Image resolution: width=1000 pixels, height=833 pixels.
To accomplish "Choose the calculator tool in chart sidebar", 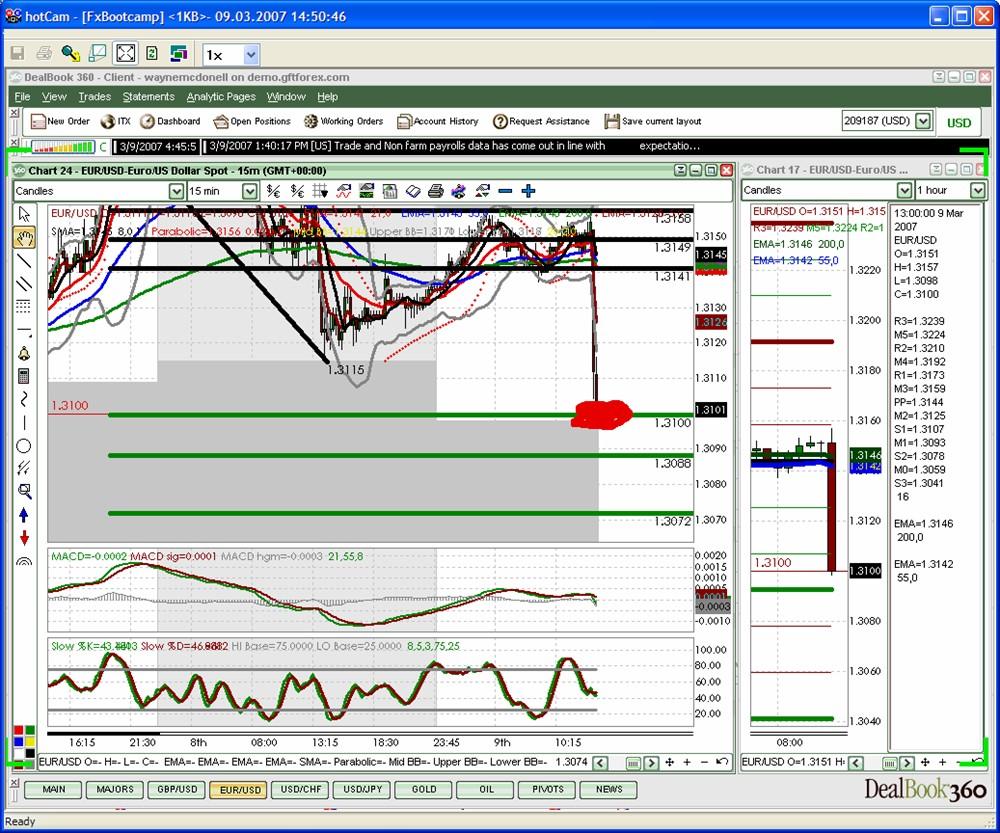I will point(24,376).
